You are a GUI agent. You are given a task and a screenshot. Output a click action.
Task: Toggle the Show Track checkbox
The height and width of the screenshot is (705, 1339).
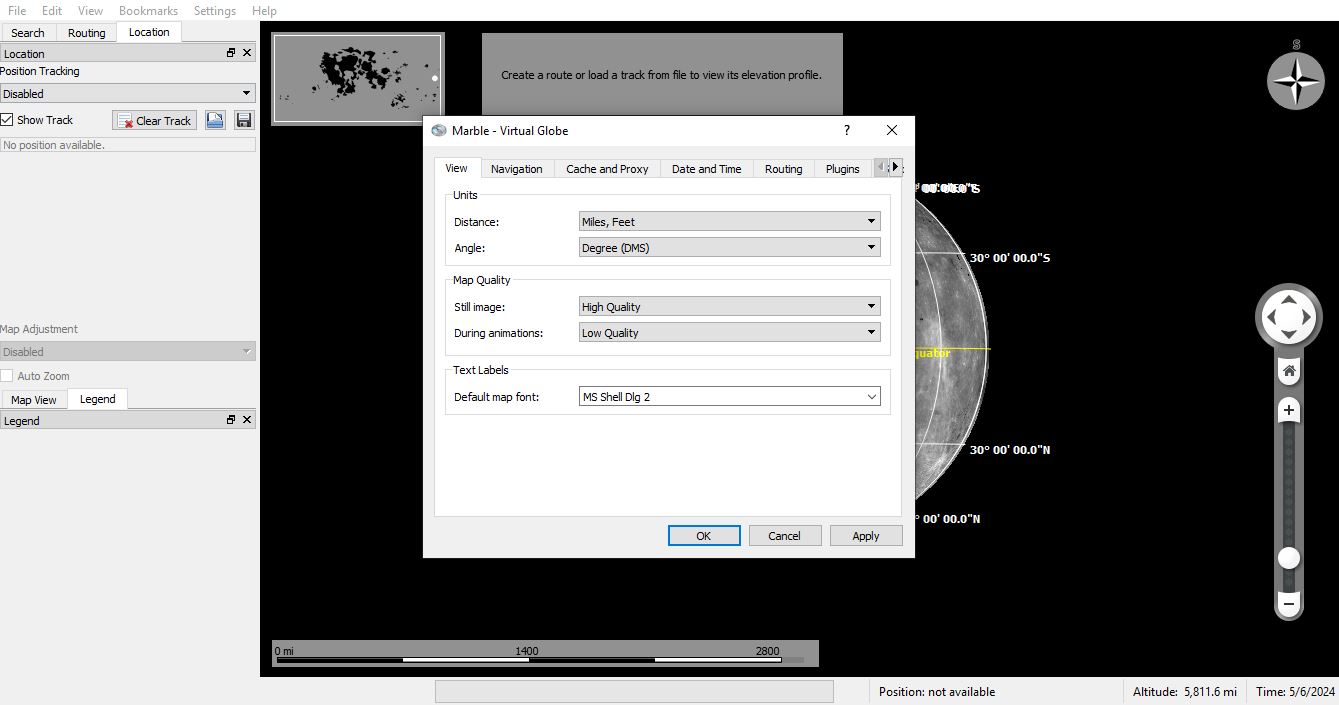click(x=7, y=120)
